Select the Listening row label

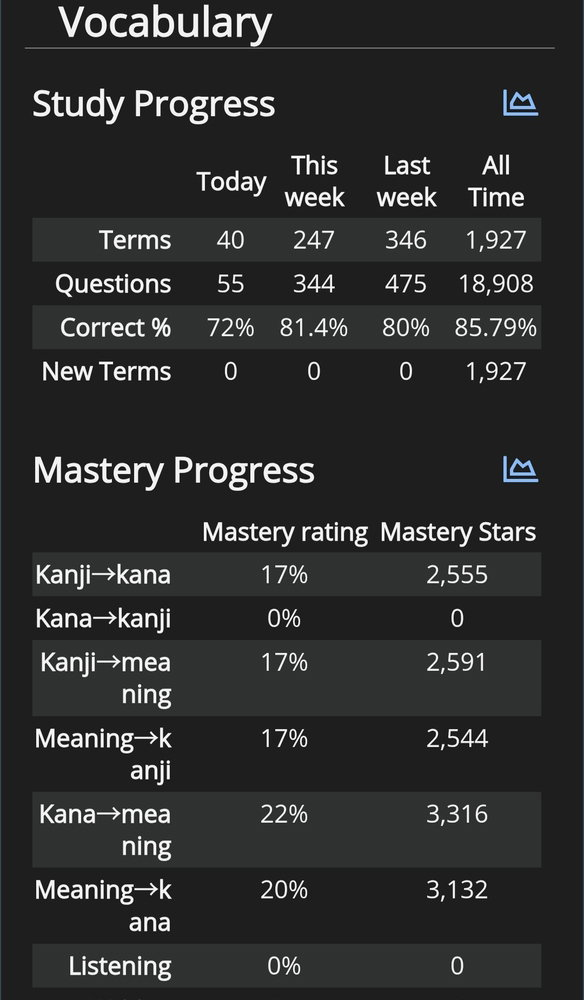coord(120,966)
